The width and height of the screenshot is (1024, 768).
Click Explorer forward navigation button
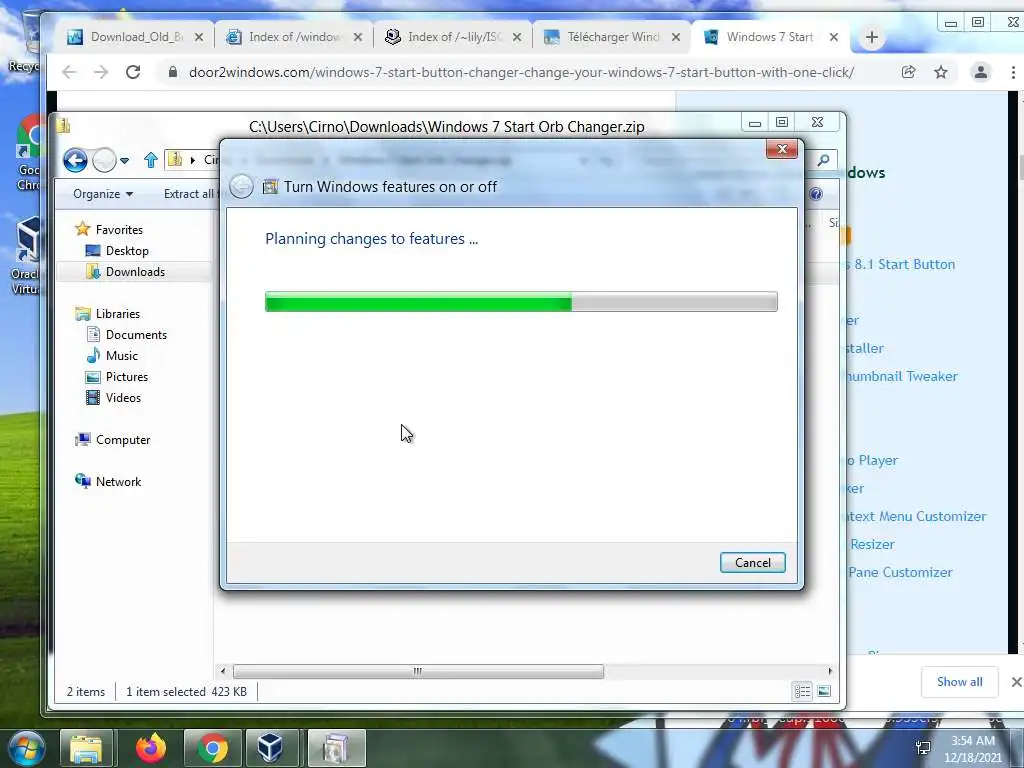(x=103, y=160)
